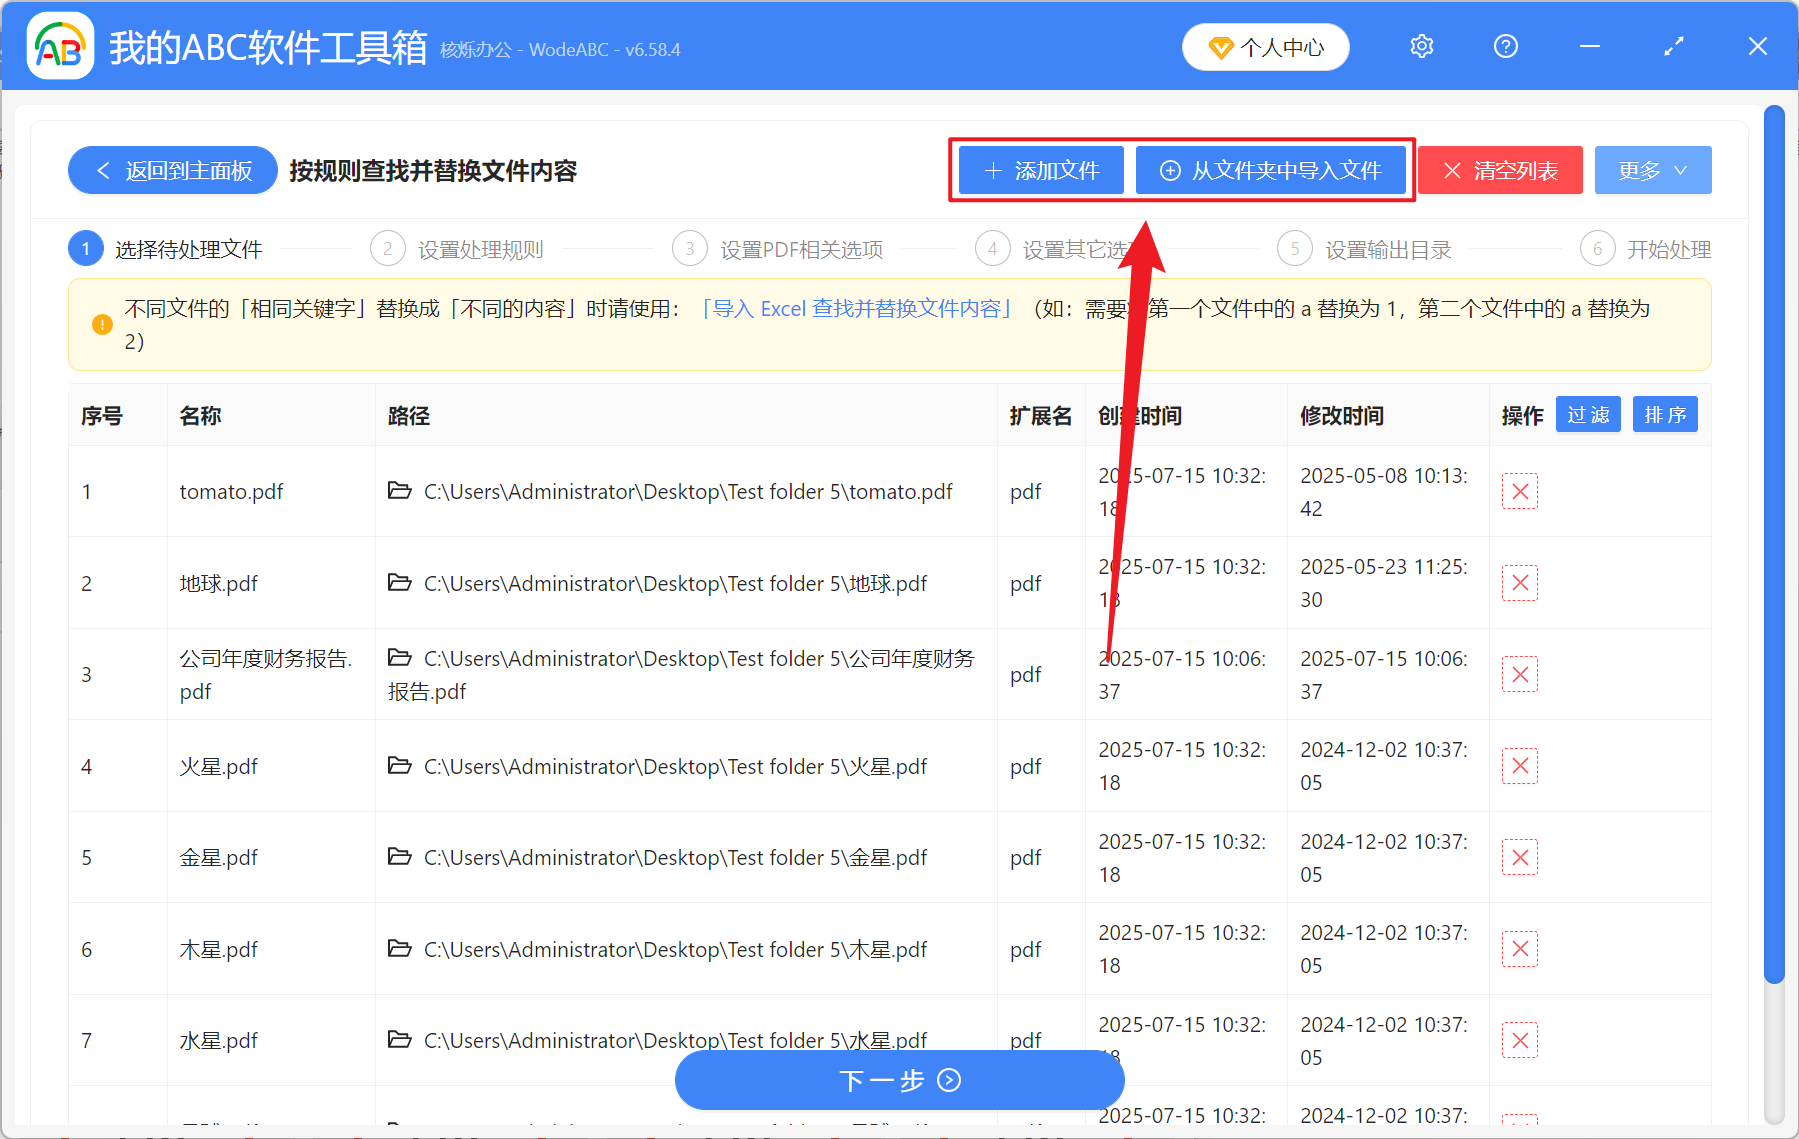Viewport: 1799px width, 1139px height.
Task: Click the help question mark icon
Action: [x=1505, y=46]
